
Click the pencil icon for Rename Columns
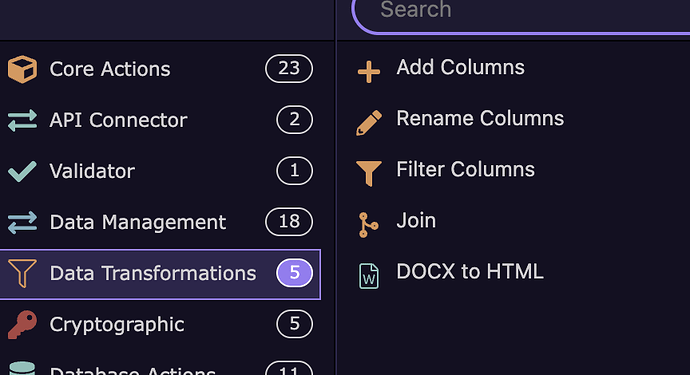pos(369,123)
